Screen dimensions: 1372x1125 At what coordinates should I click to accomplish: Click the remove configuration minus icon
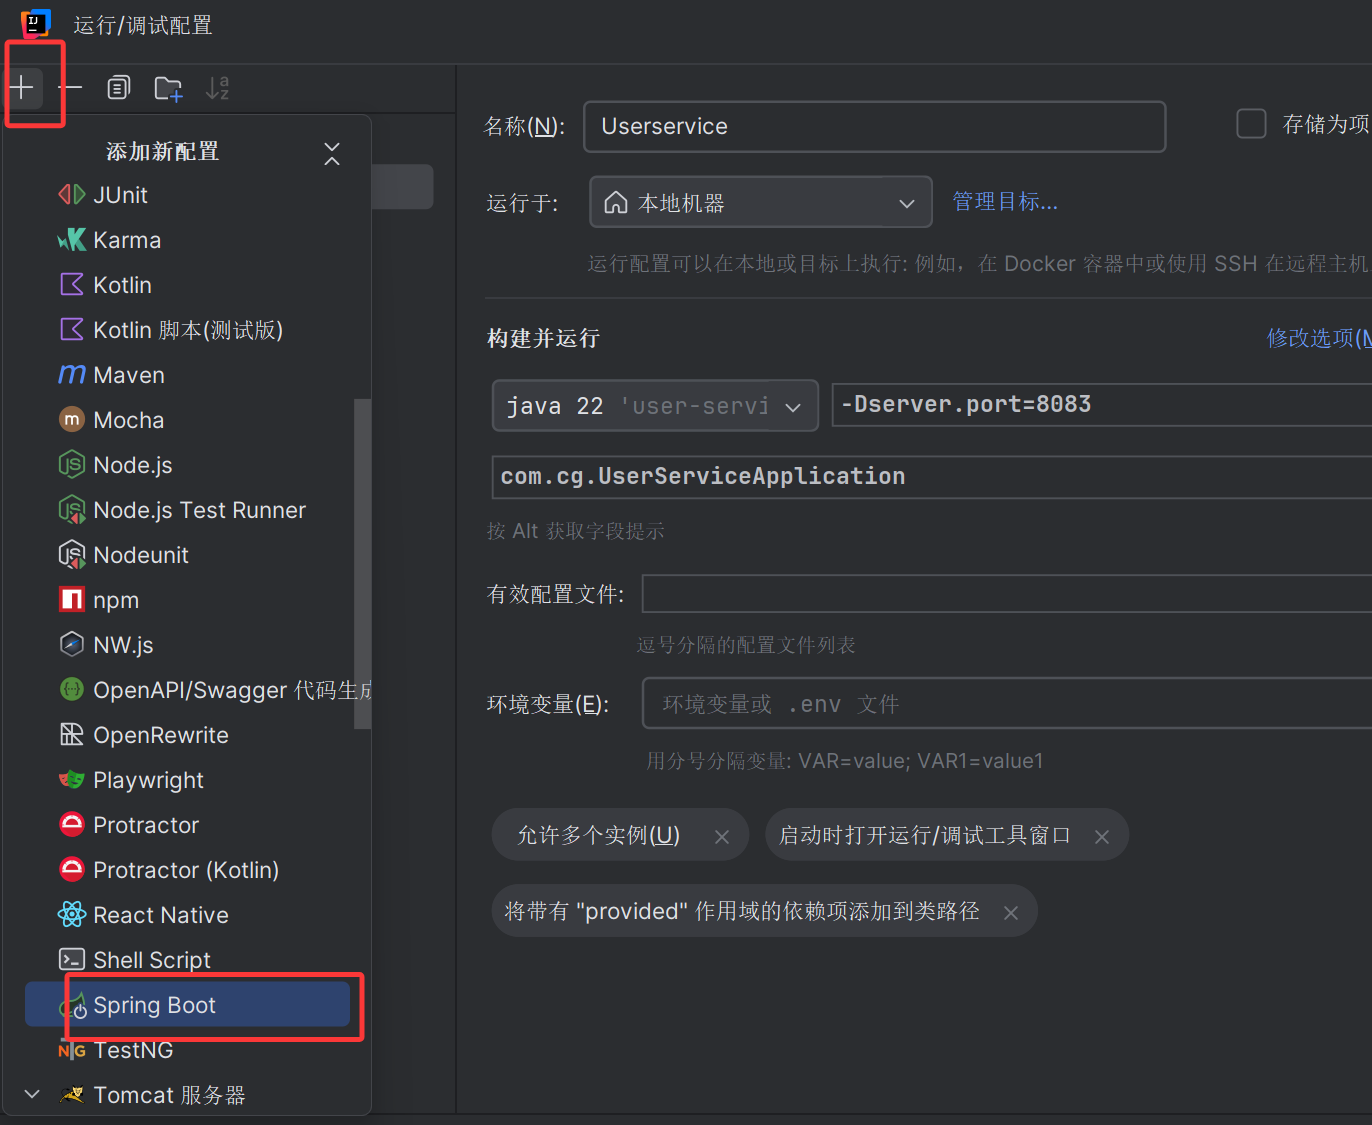click(x=70, y=88)
